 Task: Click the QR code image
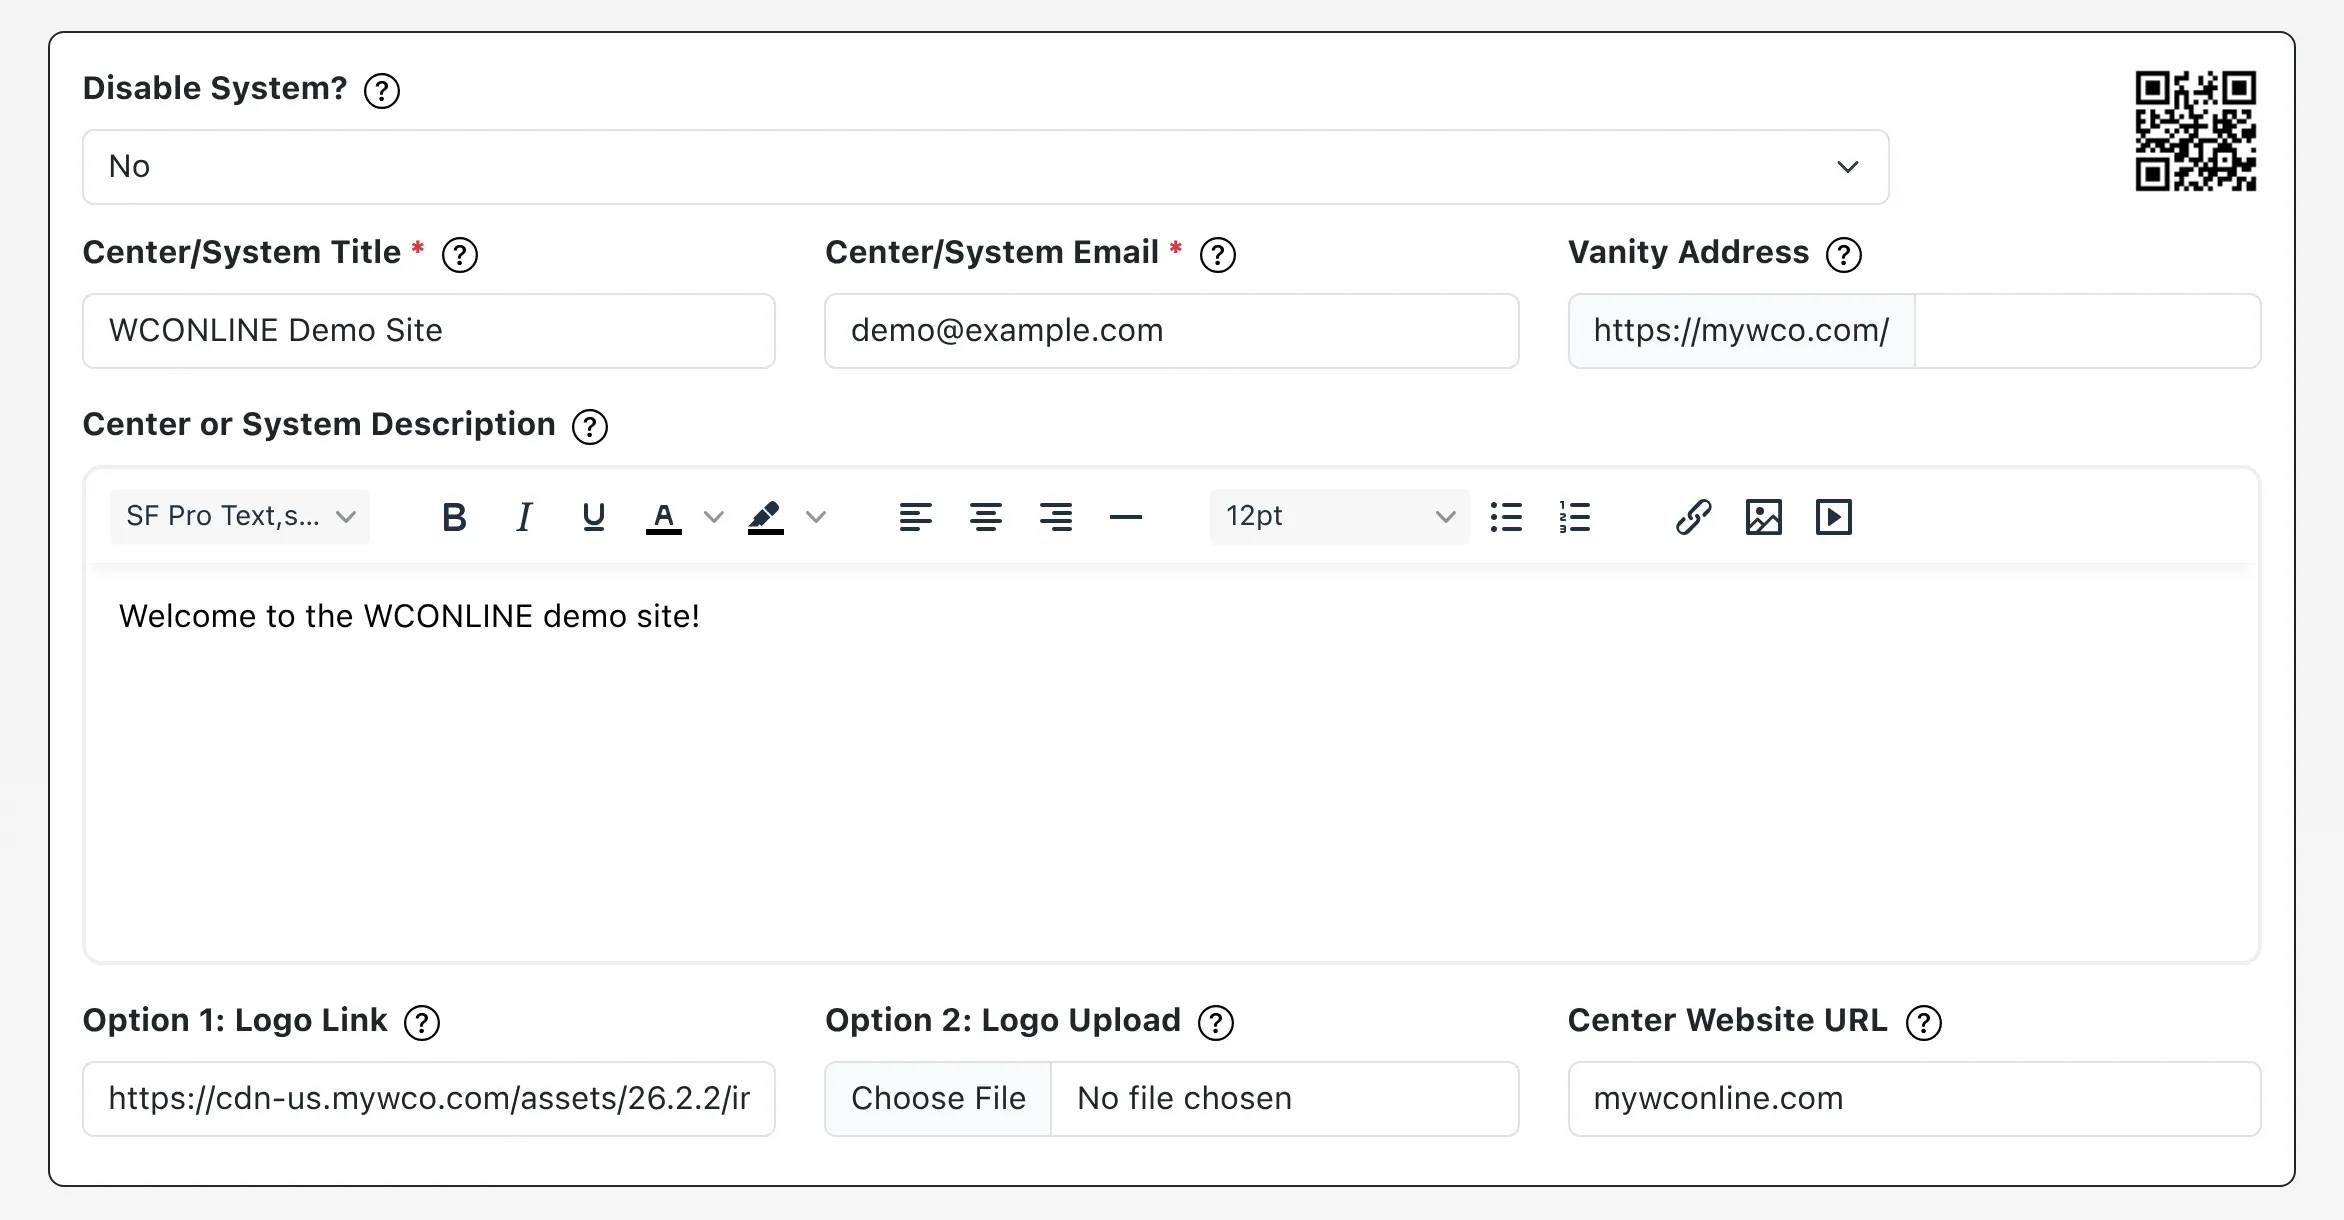[2196, 131]
